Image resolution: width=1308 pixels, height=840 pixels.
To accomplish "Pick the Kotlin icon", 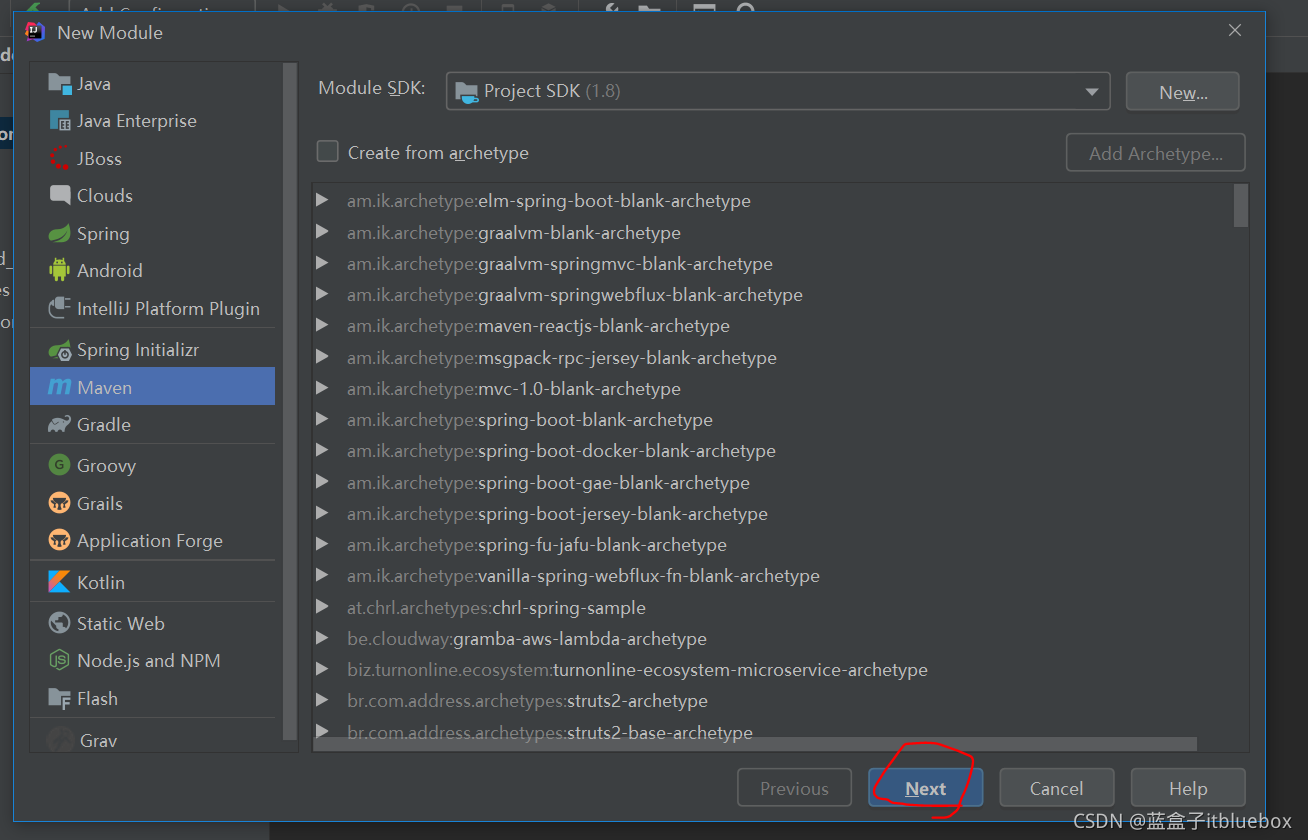I will click(x=60, y=582).
